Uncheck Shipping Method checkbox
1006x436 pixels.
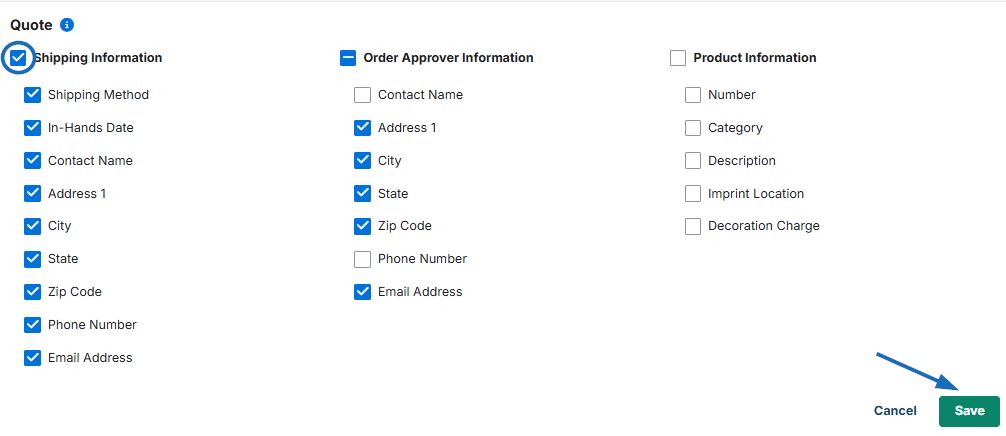[x=33, y=95]
